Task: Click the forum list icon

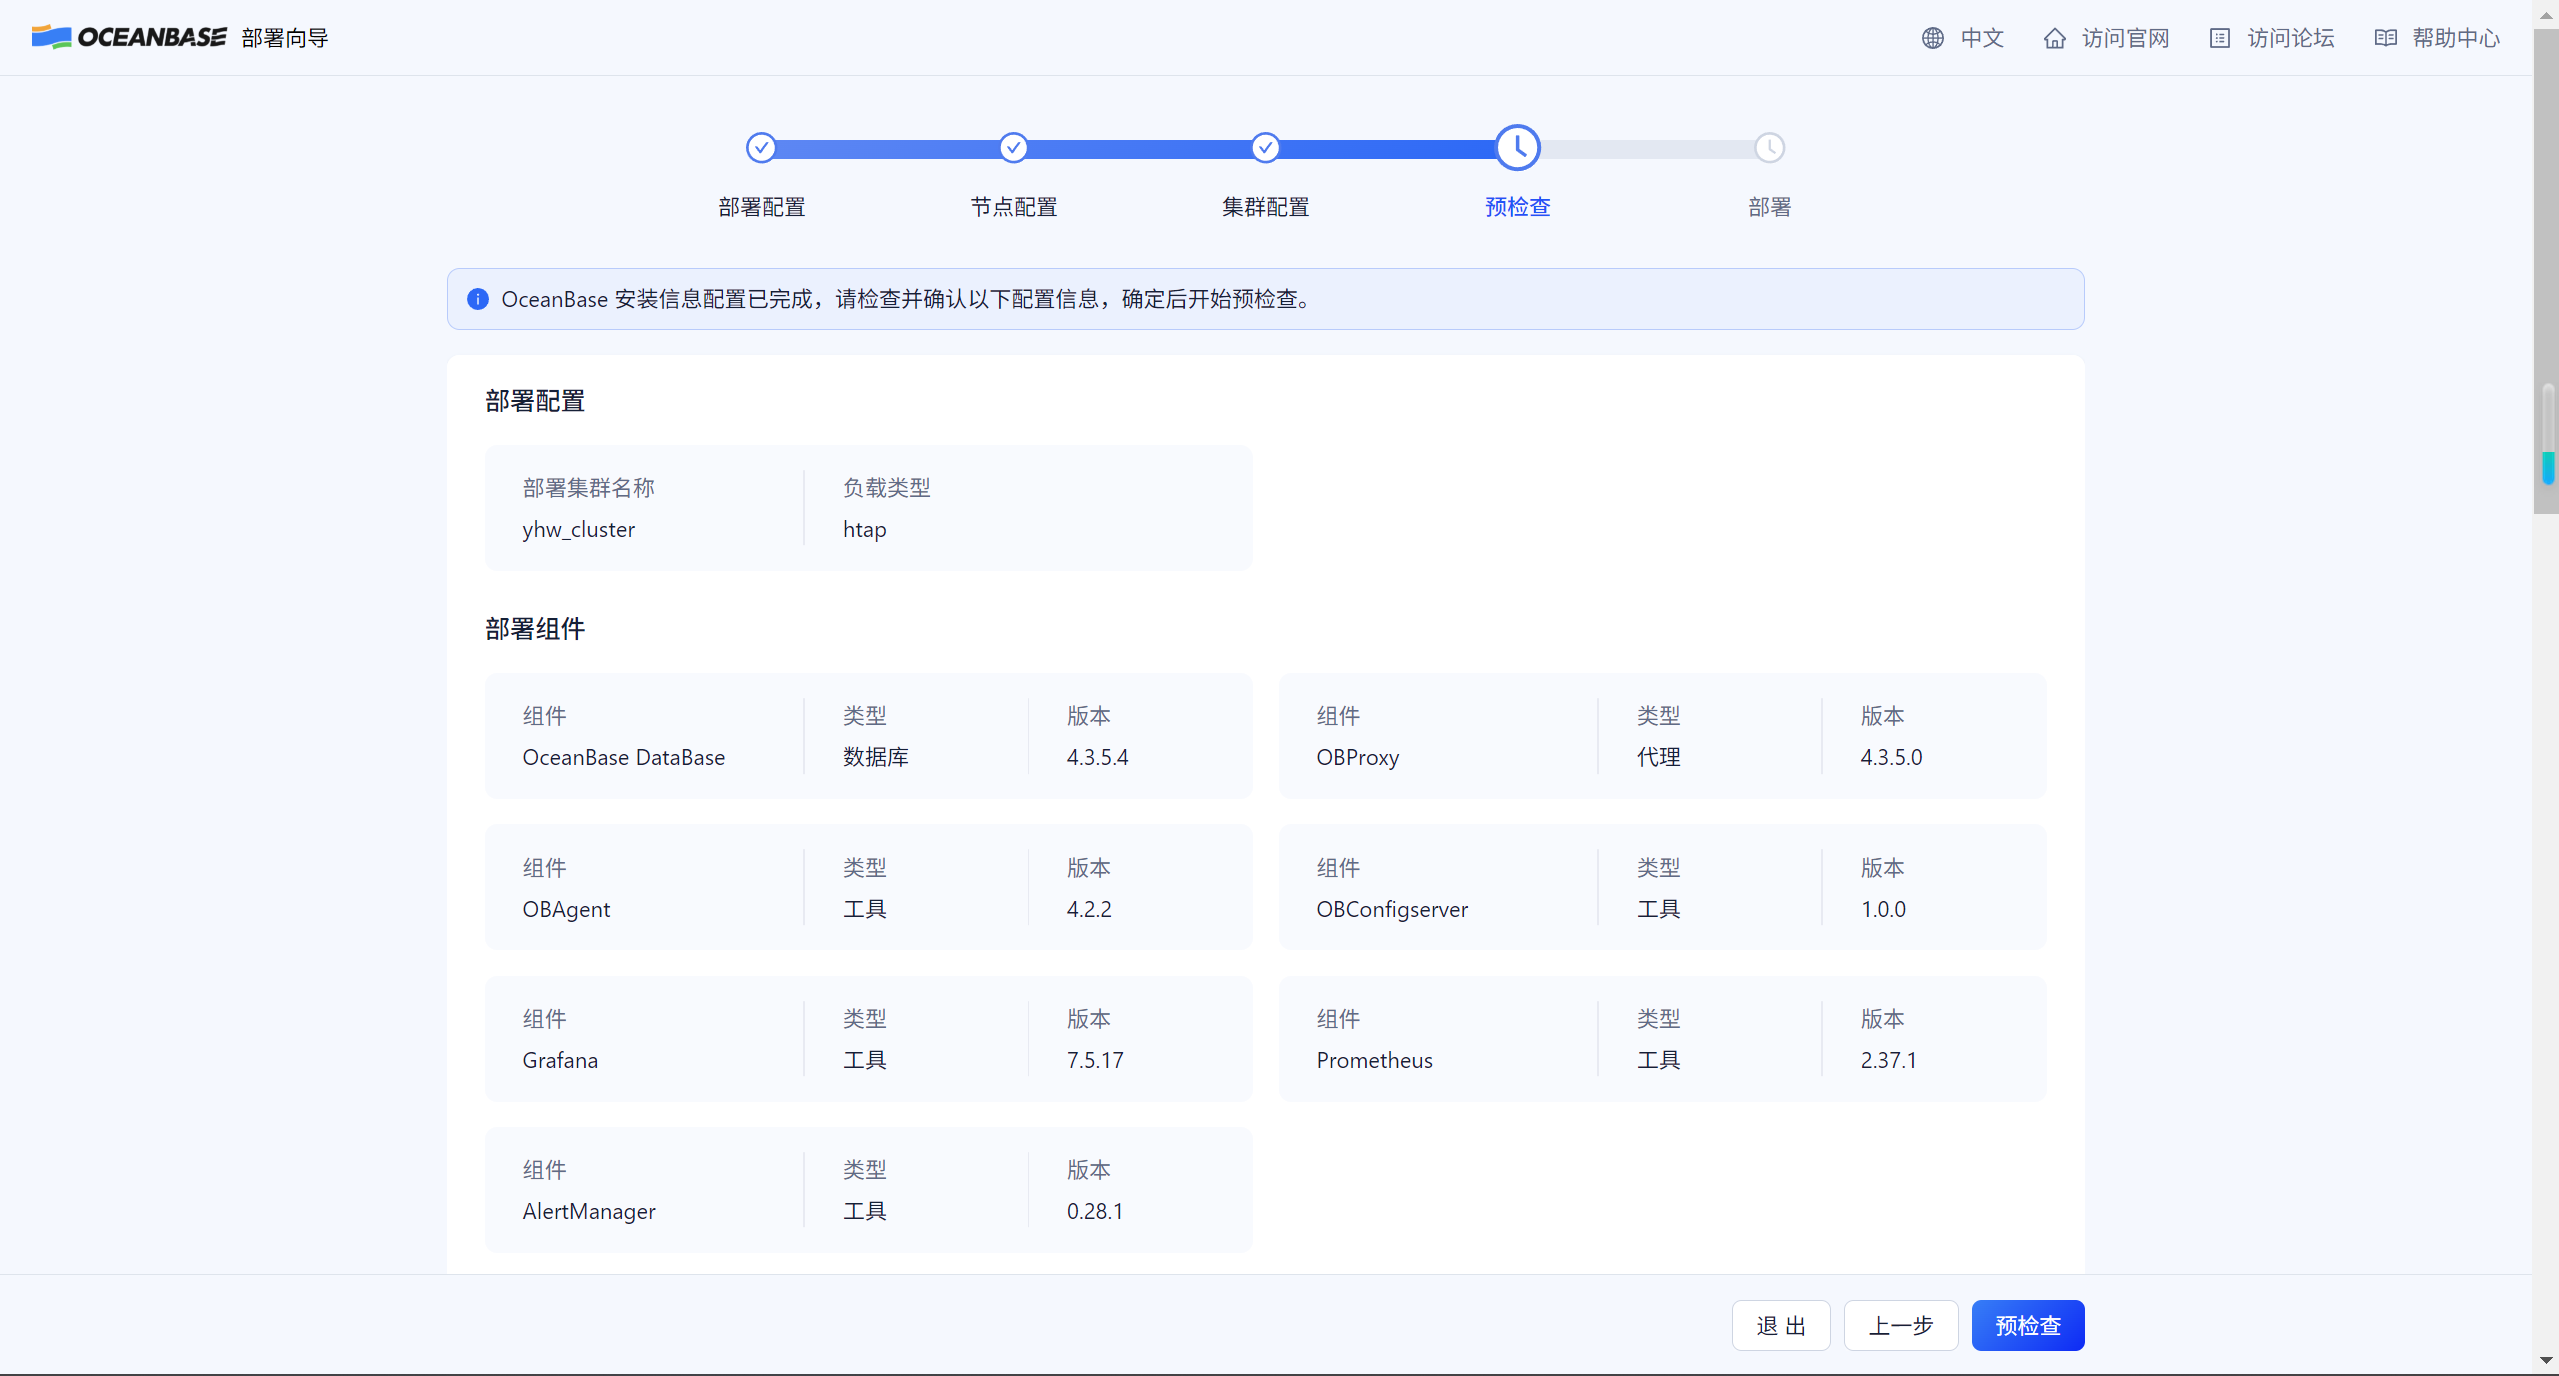Action: [x=2219, y=38]
